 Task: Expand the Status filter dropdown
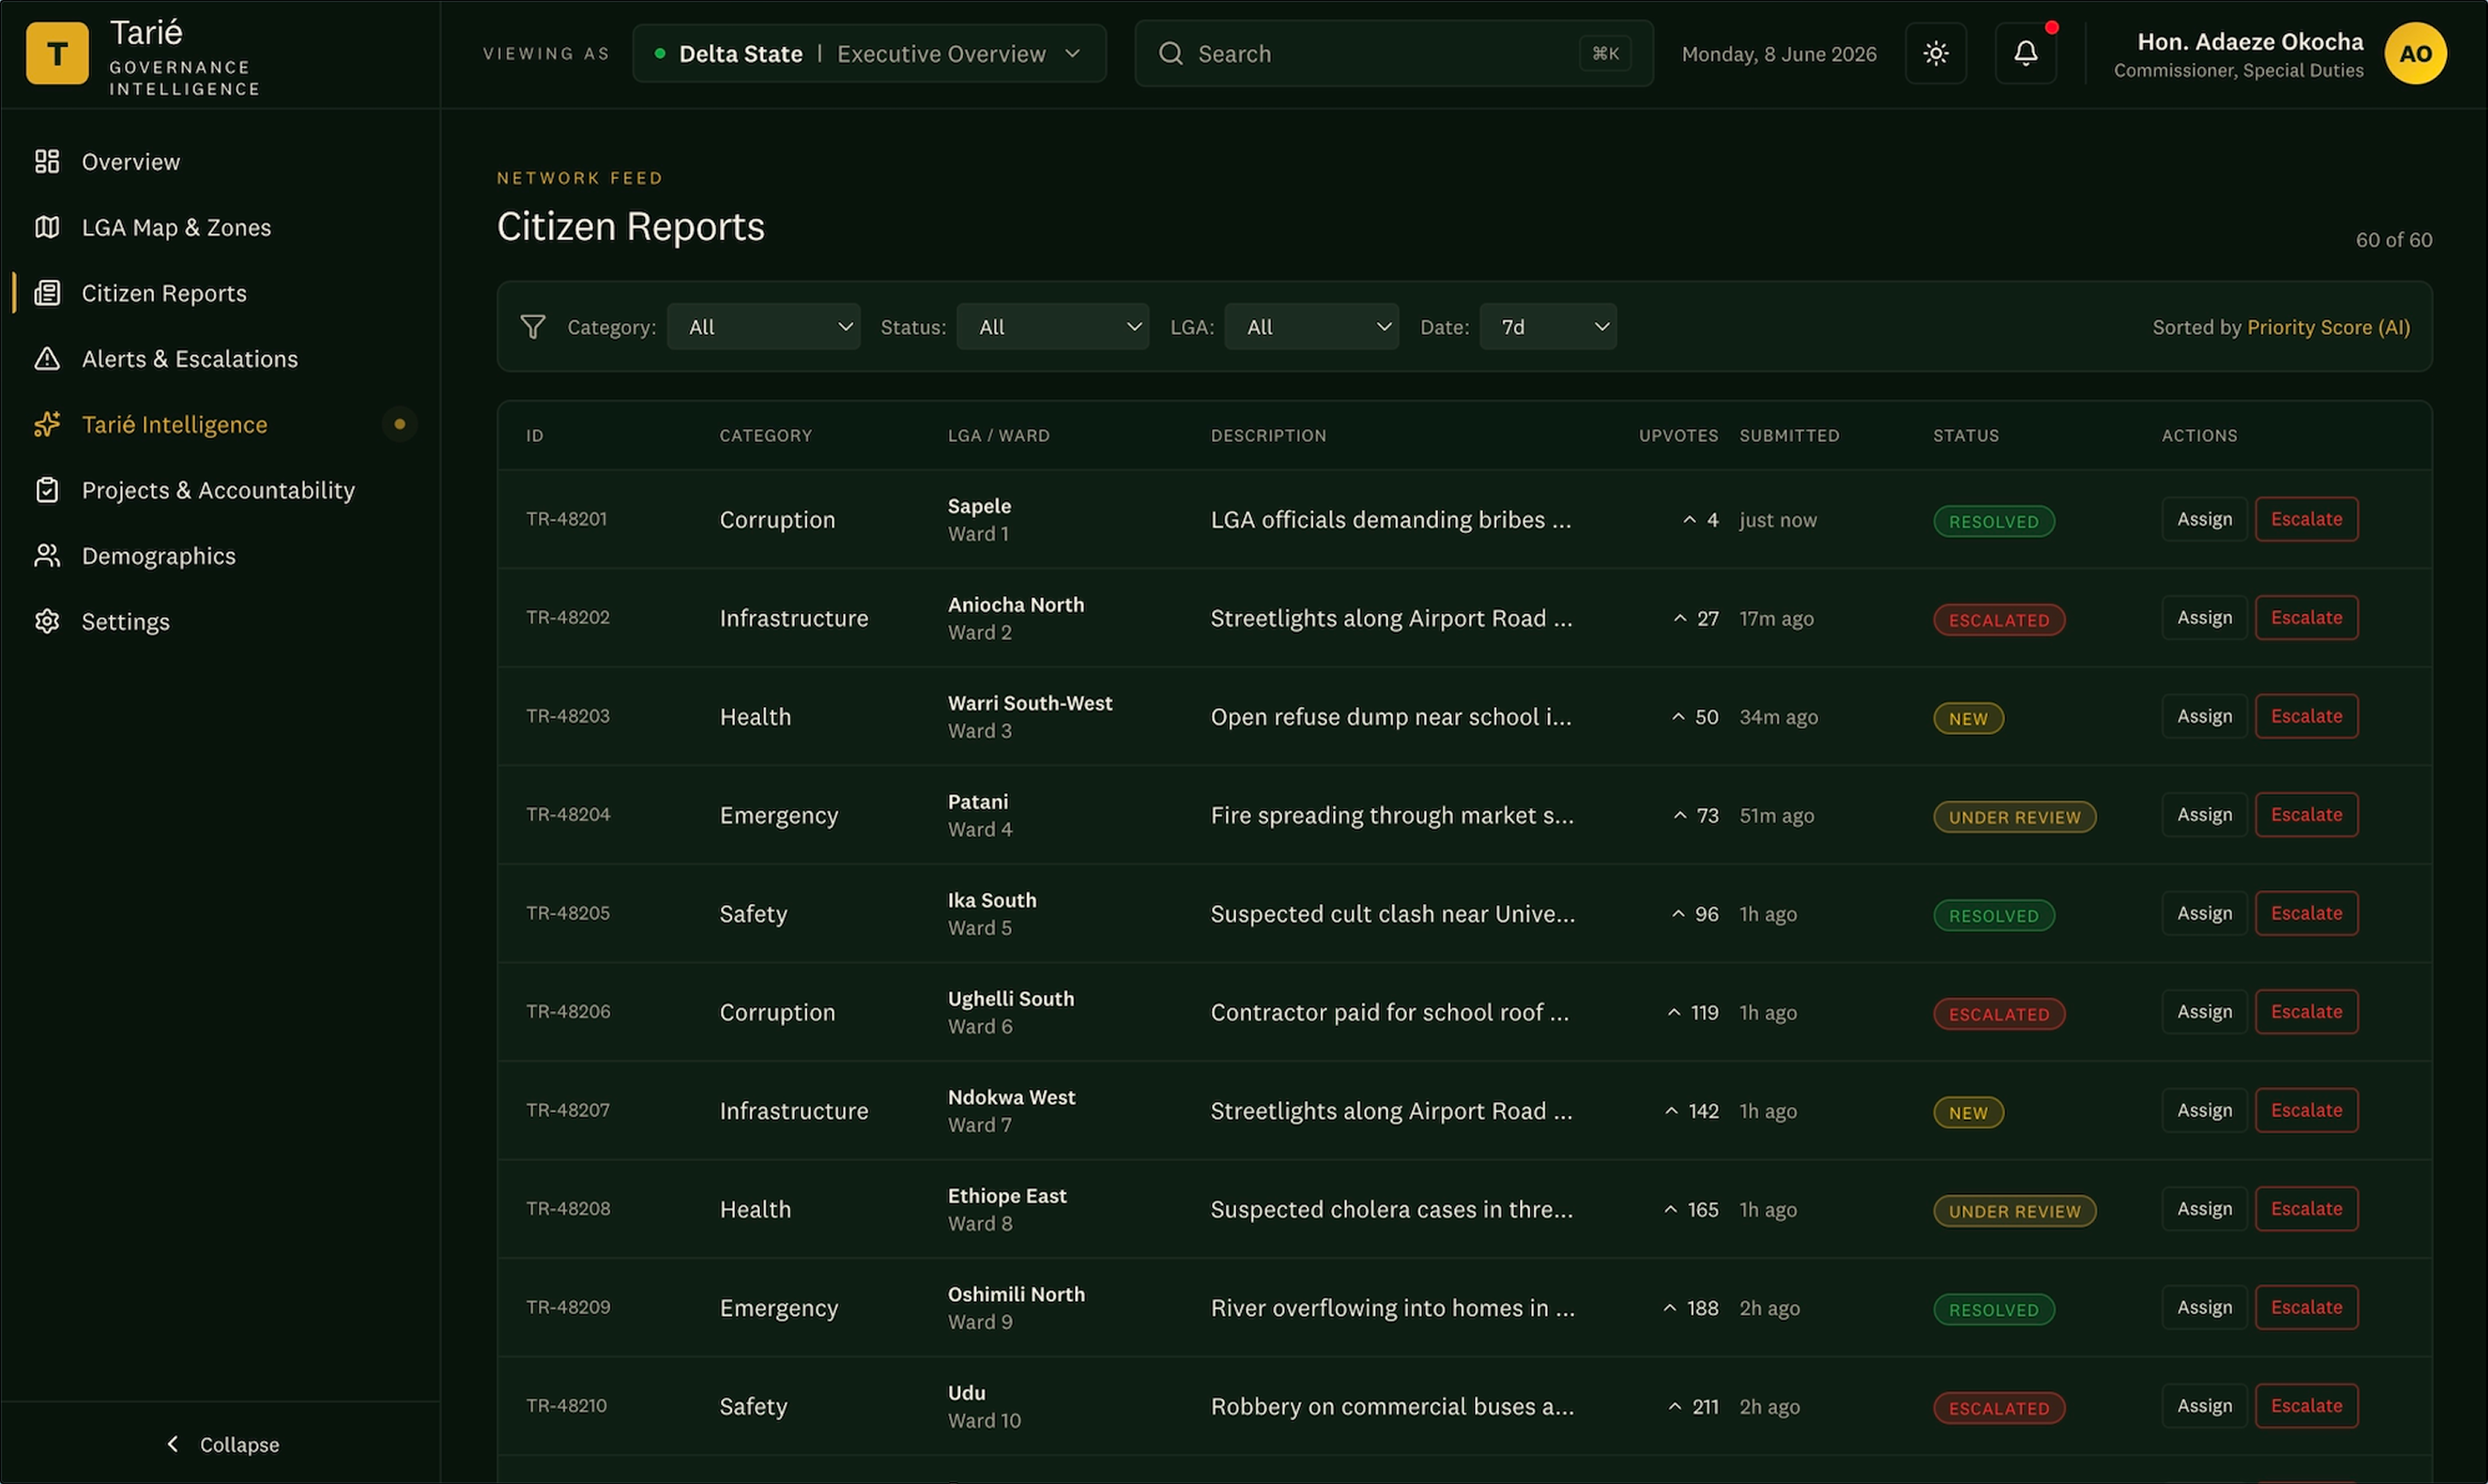1052,327
